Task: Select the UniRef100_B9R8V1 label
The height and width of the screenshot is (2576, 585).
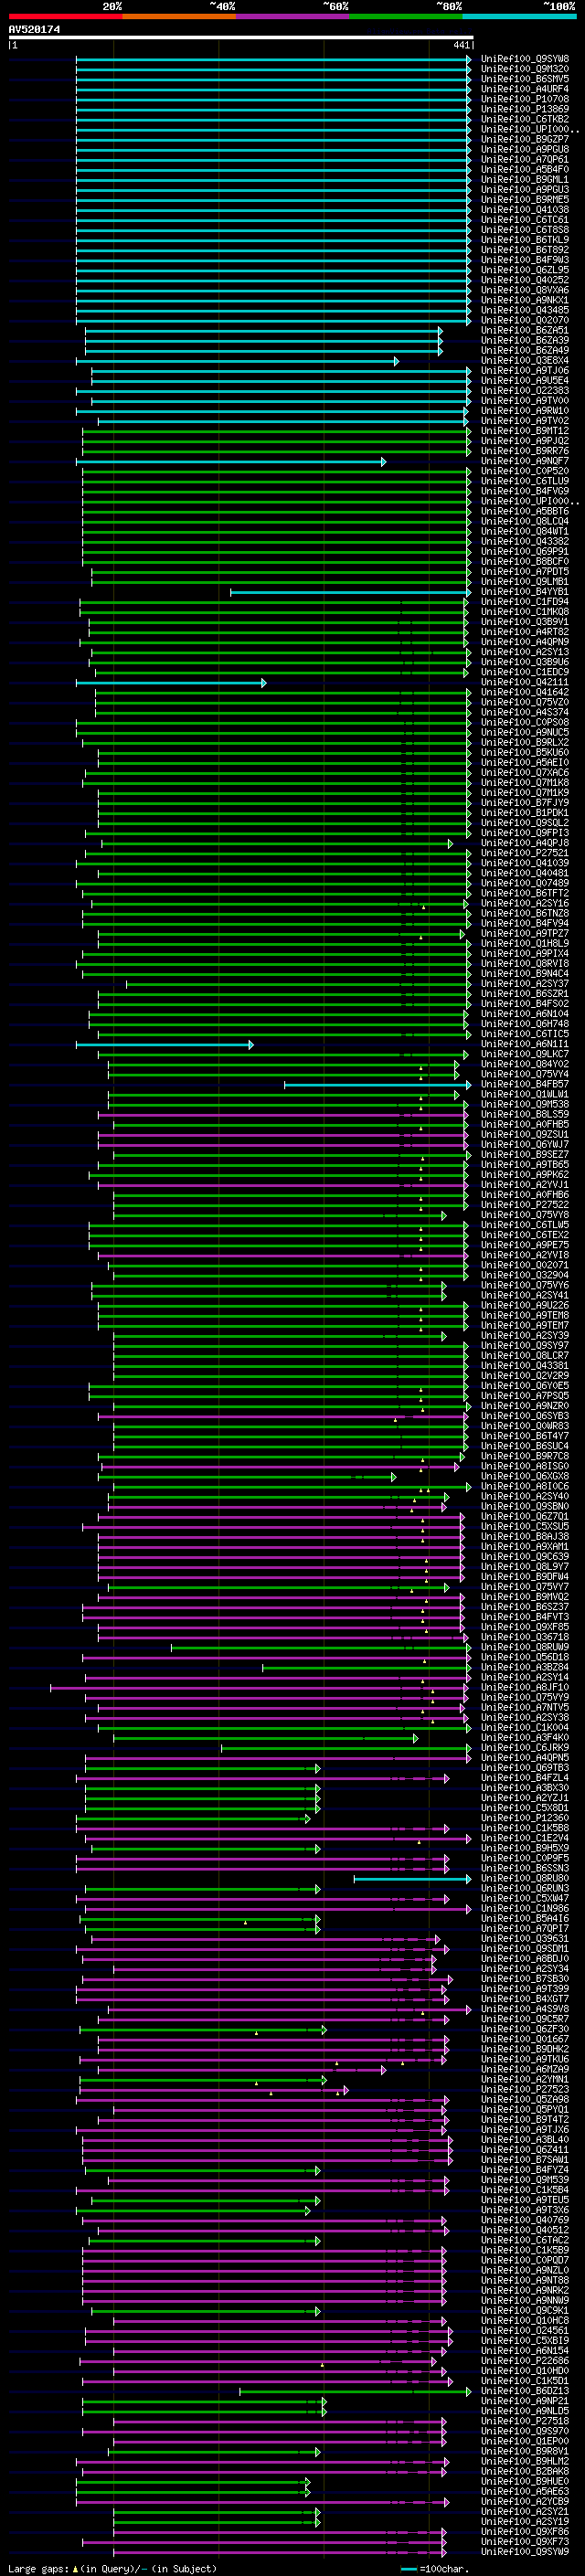Action: [x=524, y=2452]
